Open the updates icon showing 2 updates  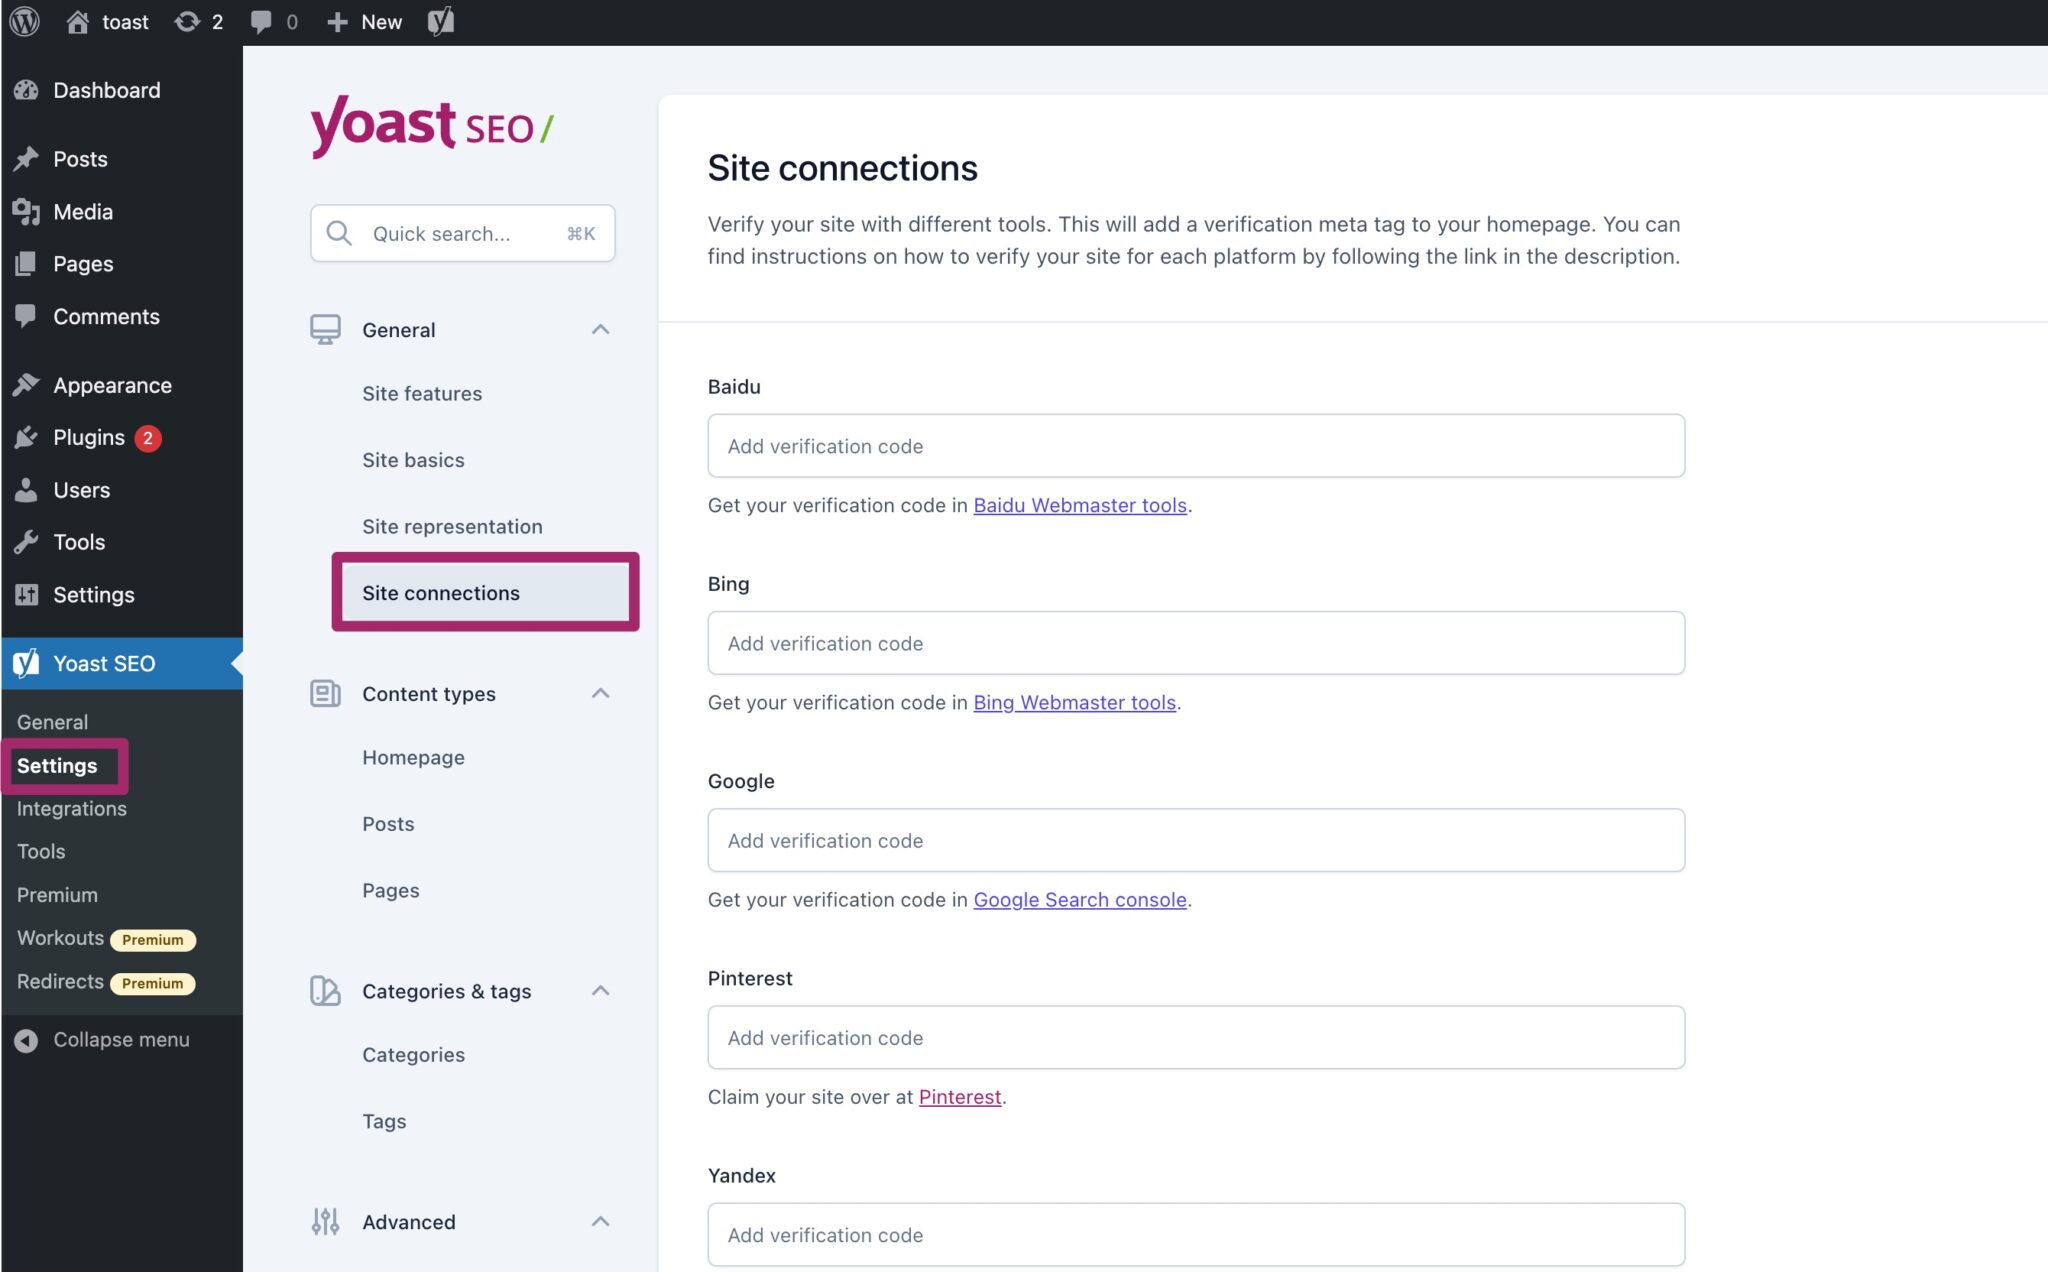point(190,21)
